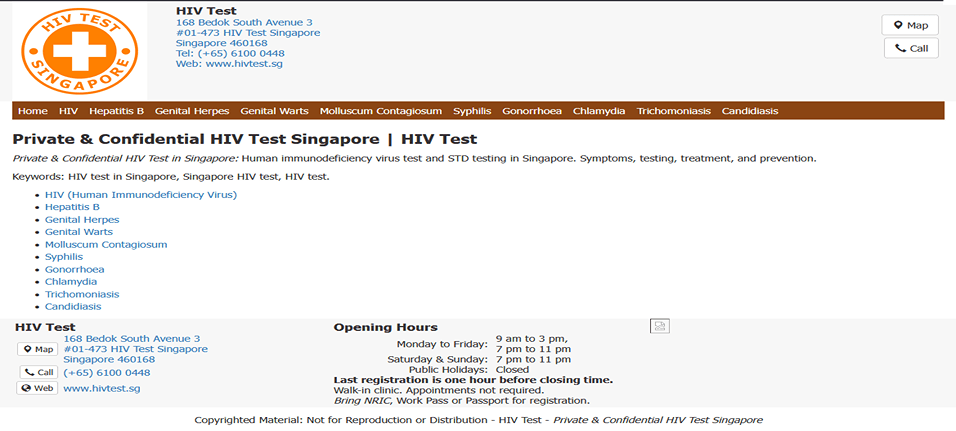956x431 pixels.
Task: Click the 'Public Holidays:' label
Action: (x=449, y=369)
